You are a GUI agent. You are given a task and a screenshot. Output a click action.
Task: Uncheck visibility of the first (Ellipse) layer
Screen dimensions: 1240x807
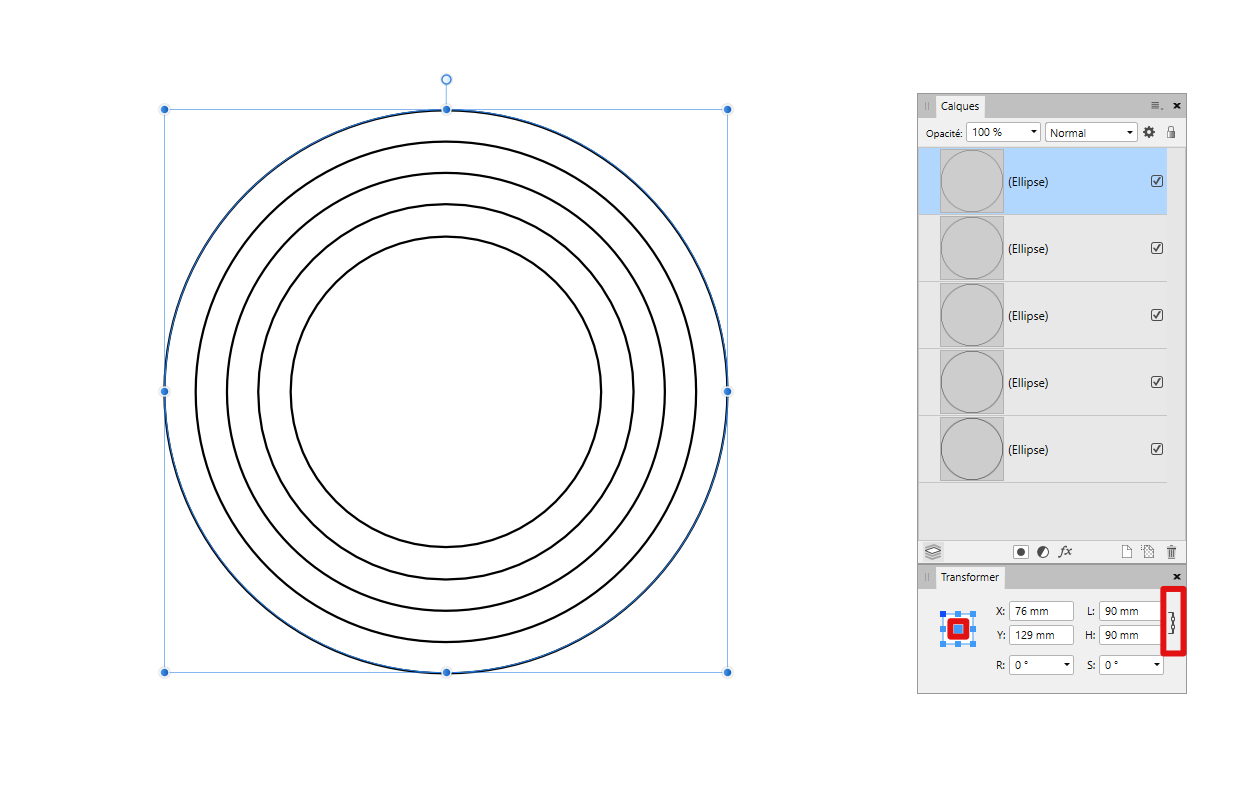click(x=1157, y=181)
